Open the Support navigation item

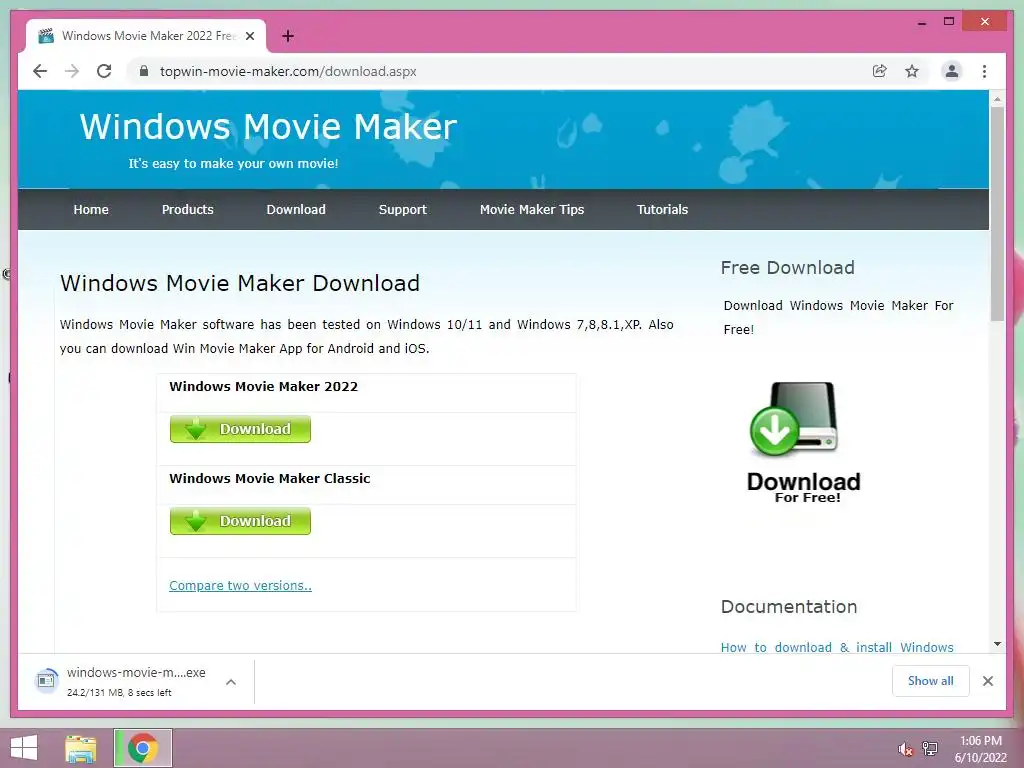point(402,210)
